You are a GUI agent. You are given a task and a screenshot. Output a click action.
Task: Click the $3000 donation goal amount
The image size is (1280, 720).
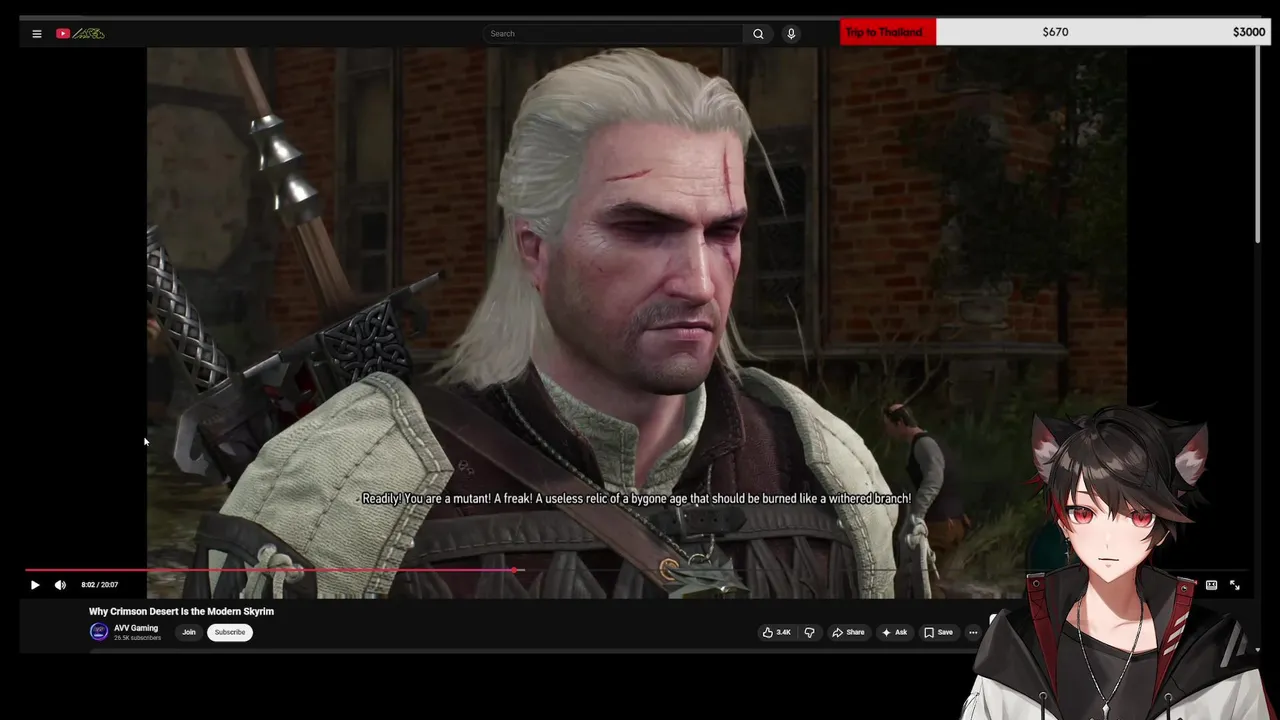[x=1249, y=32]
